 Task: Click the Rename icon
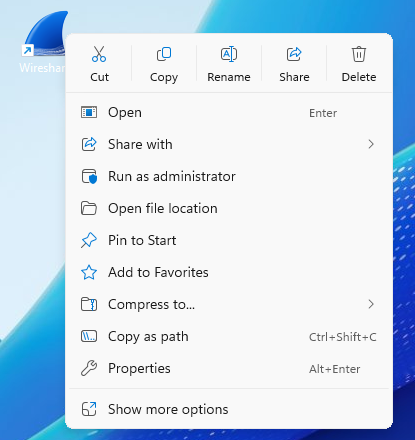coord(229,54)
